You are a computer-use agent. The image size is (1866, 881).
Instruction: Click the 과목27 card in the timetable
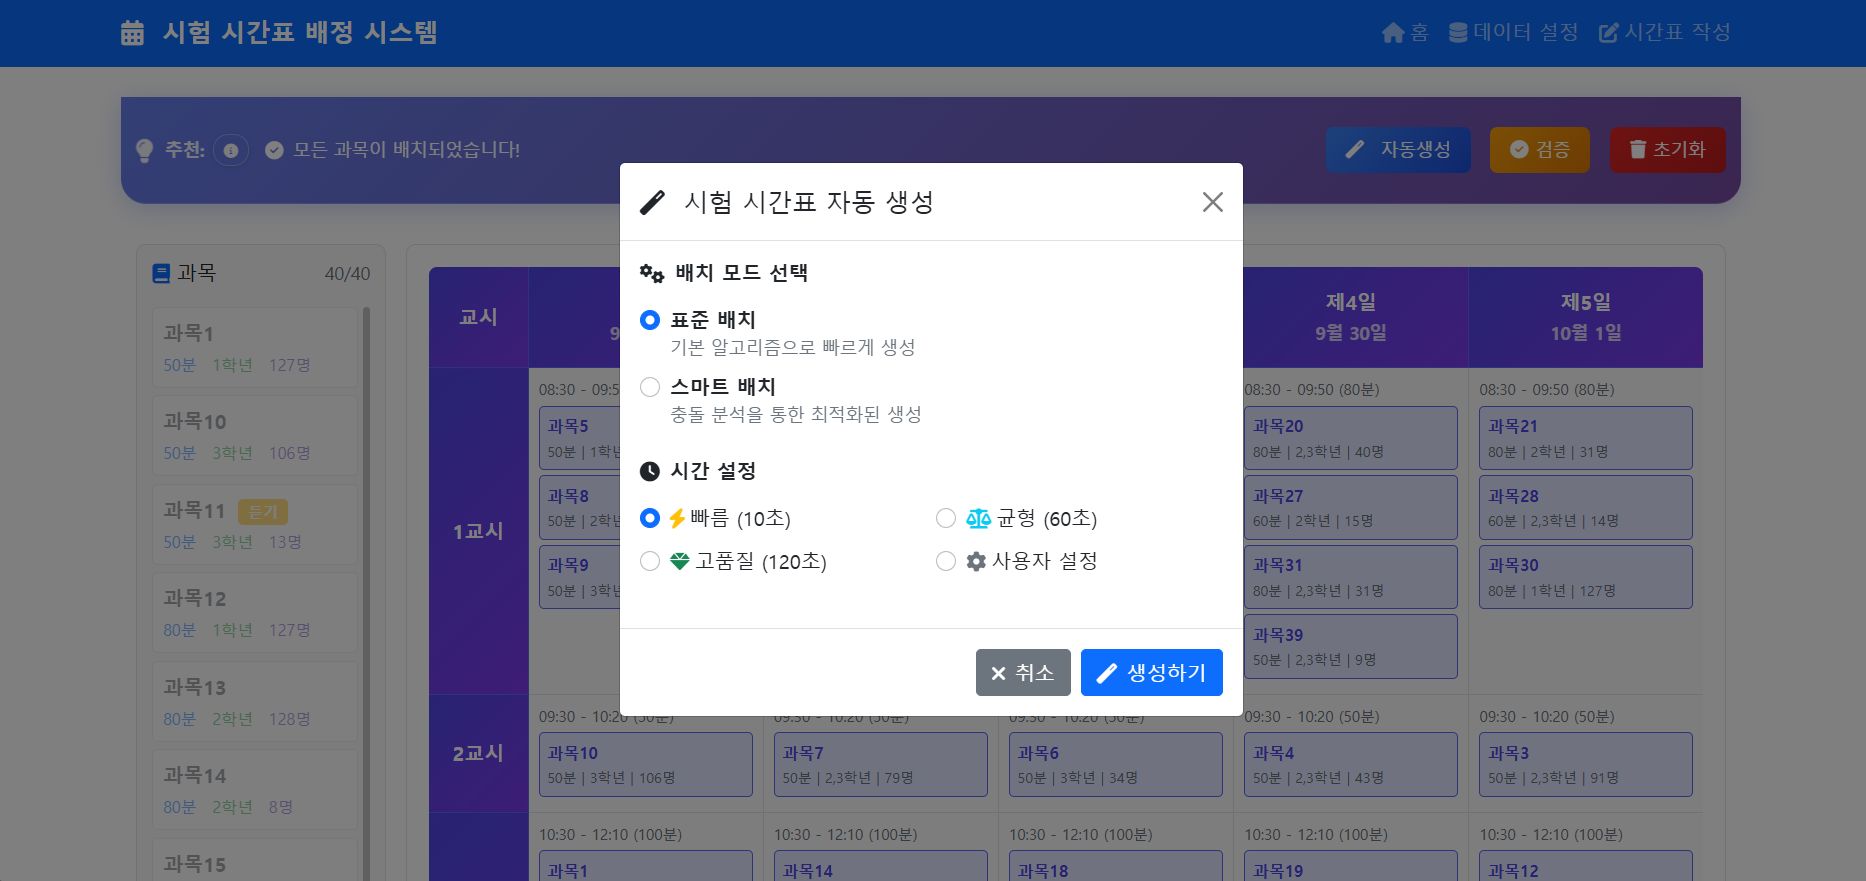(1350, 508)
